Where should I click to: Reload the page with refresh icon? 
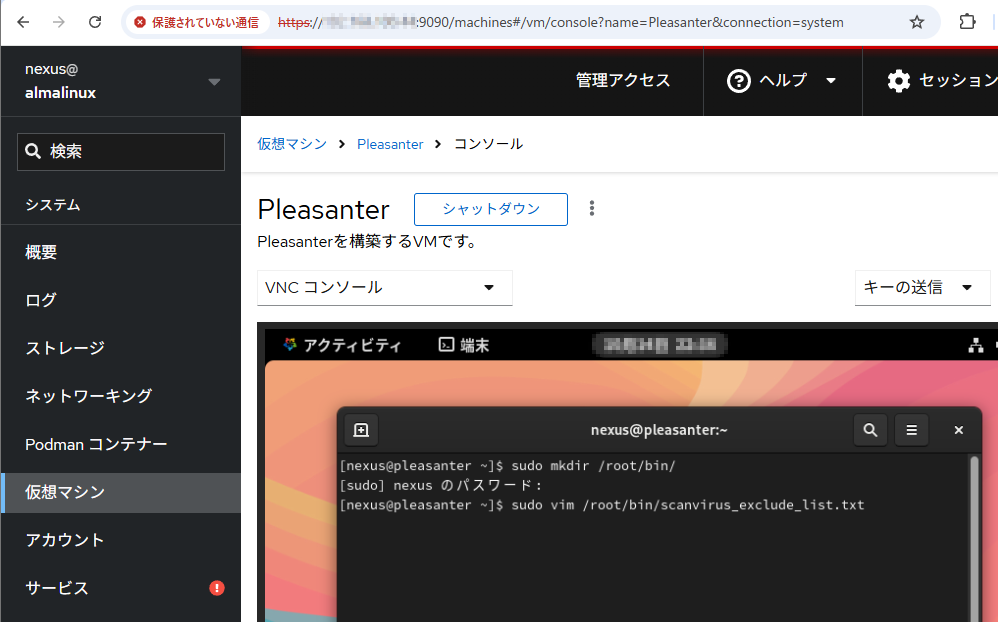(x=95, y=22)
